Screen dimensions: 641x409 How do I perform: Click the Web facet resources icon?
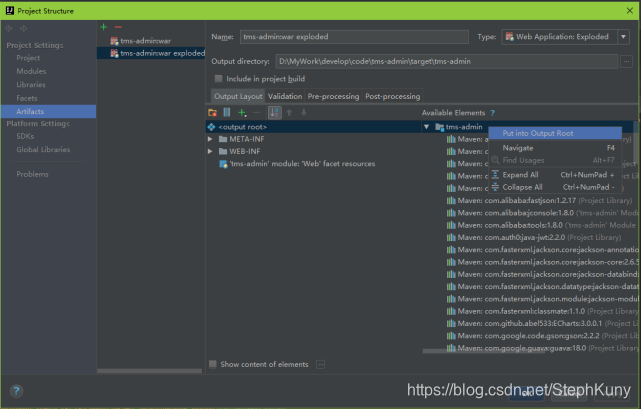click(x=223, y=164)
